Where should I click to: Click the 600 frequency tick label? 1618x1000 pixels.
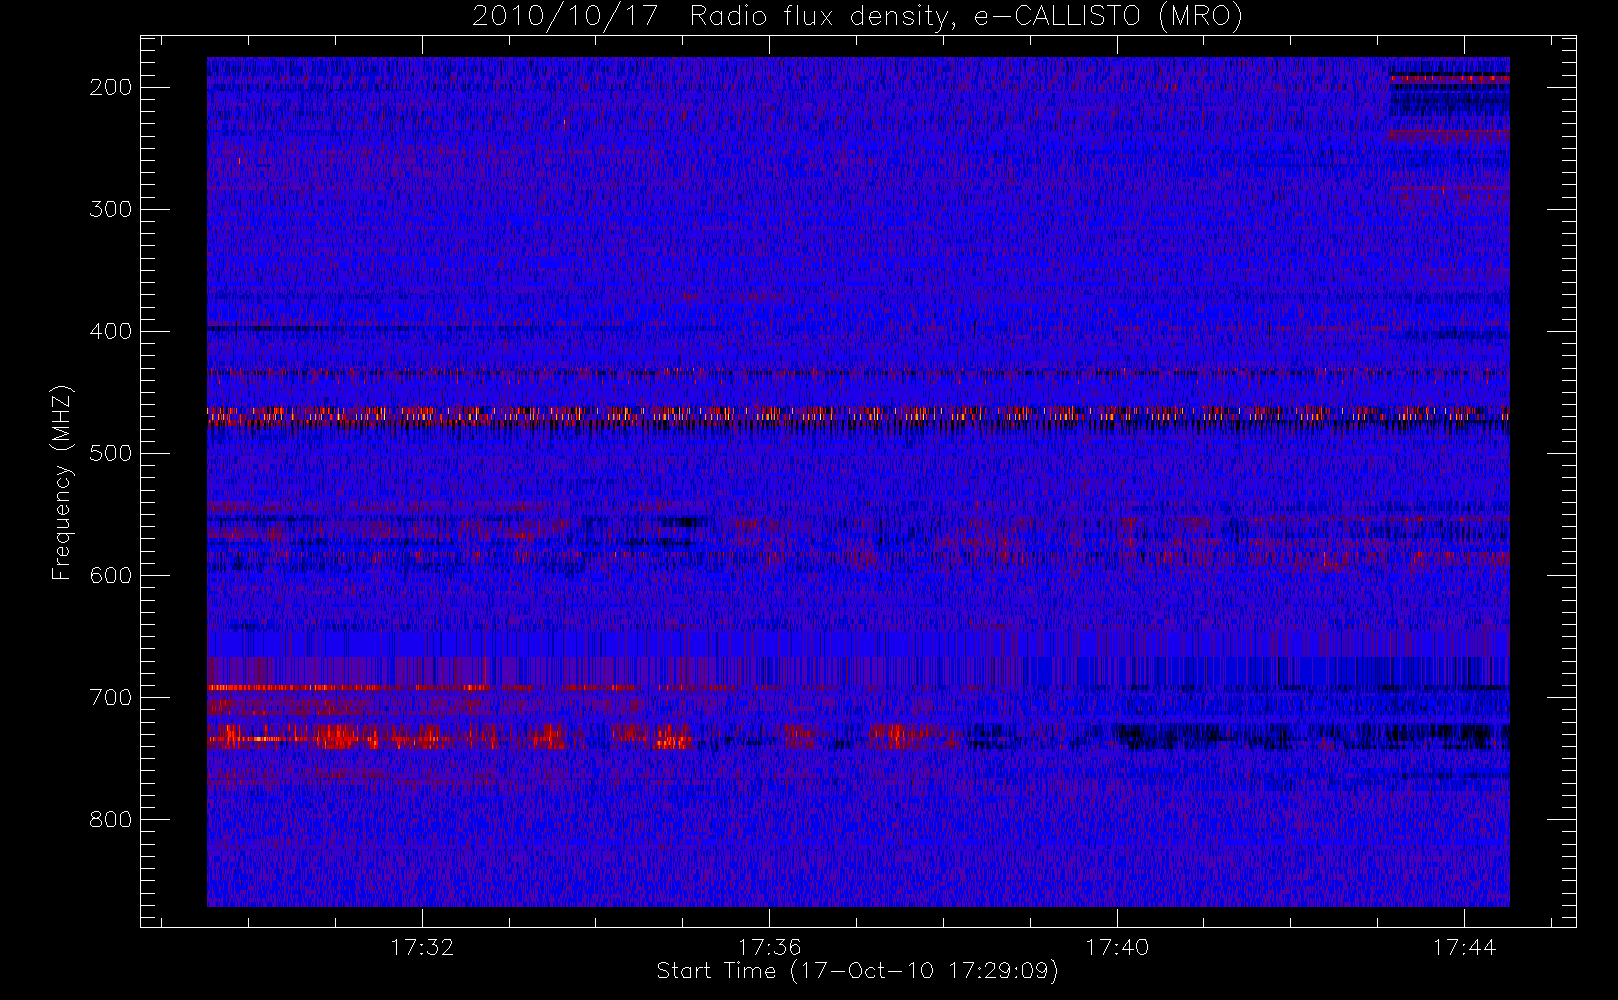(110, 575)
